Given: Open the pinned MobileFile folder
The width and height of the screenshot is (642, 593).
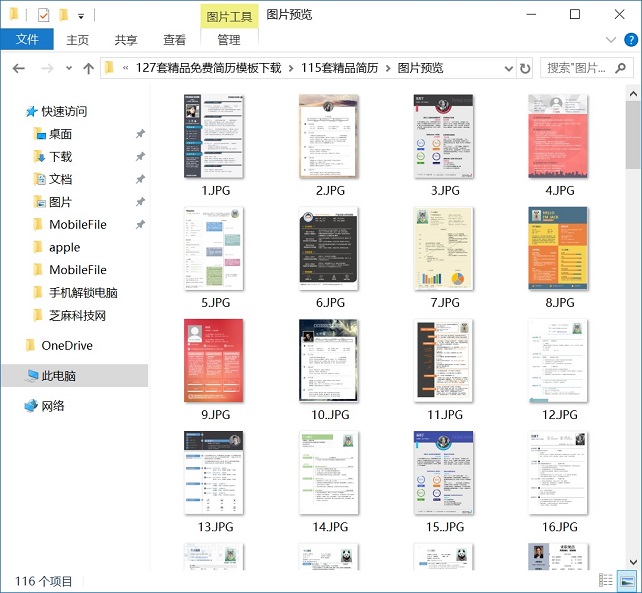Looking at the screenshot, I should [x=78, y=225].
